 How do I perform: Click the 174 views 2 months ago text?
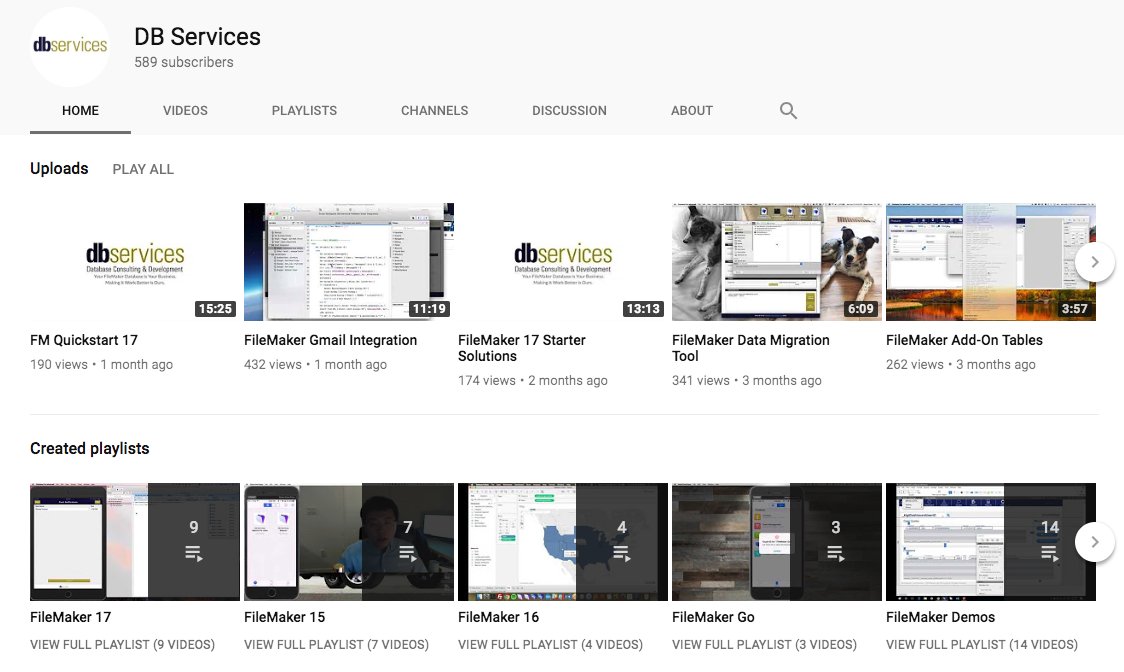click(x=533, y=380)
